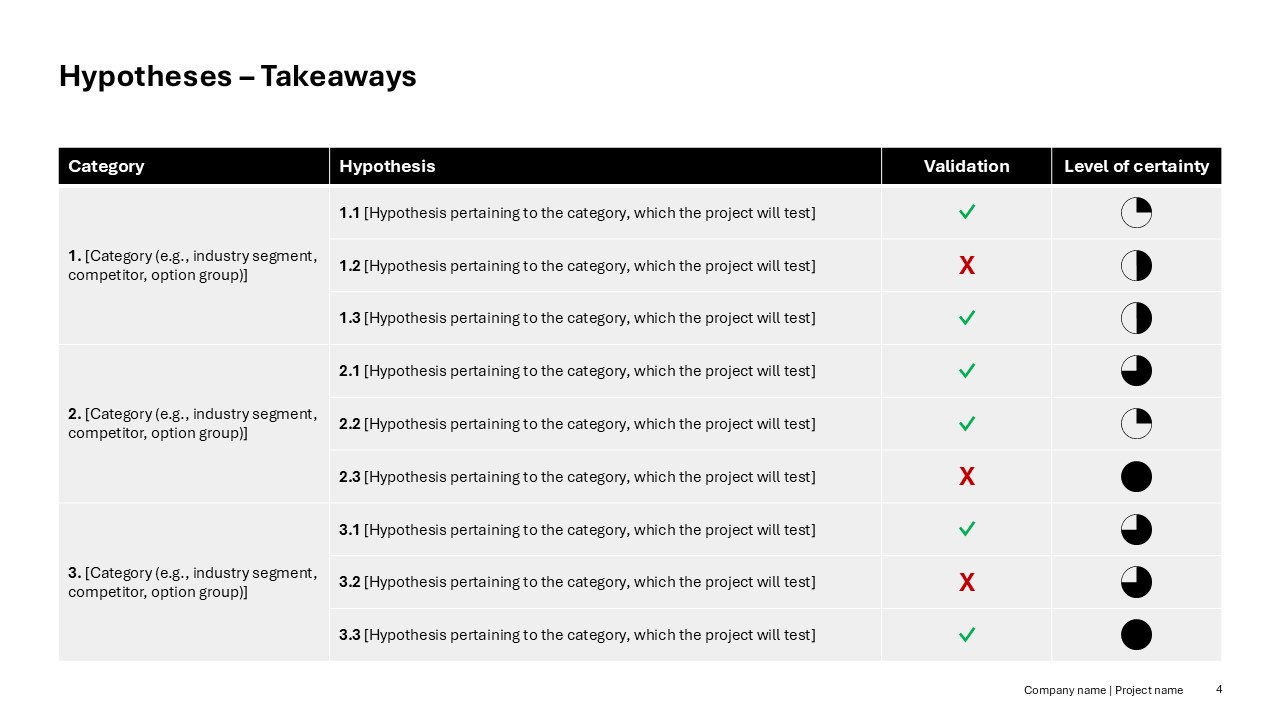Click the Company name | Project name footer
The width and height of the screenshot is (1280, 720).
[x=1103, y=690]
